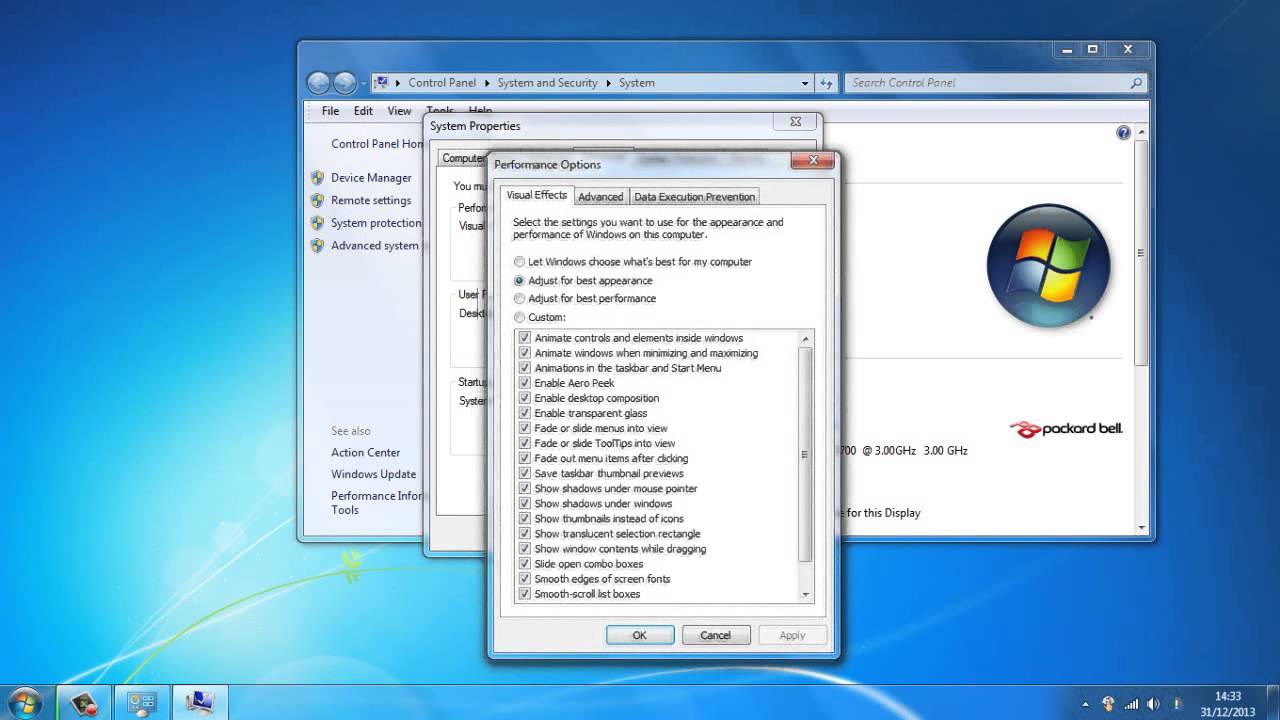Viewport: 1280px width, 720px height.
Task: Click the System breadcrumb in address bar
Action: point(636,83)
